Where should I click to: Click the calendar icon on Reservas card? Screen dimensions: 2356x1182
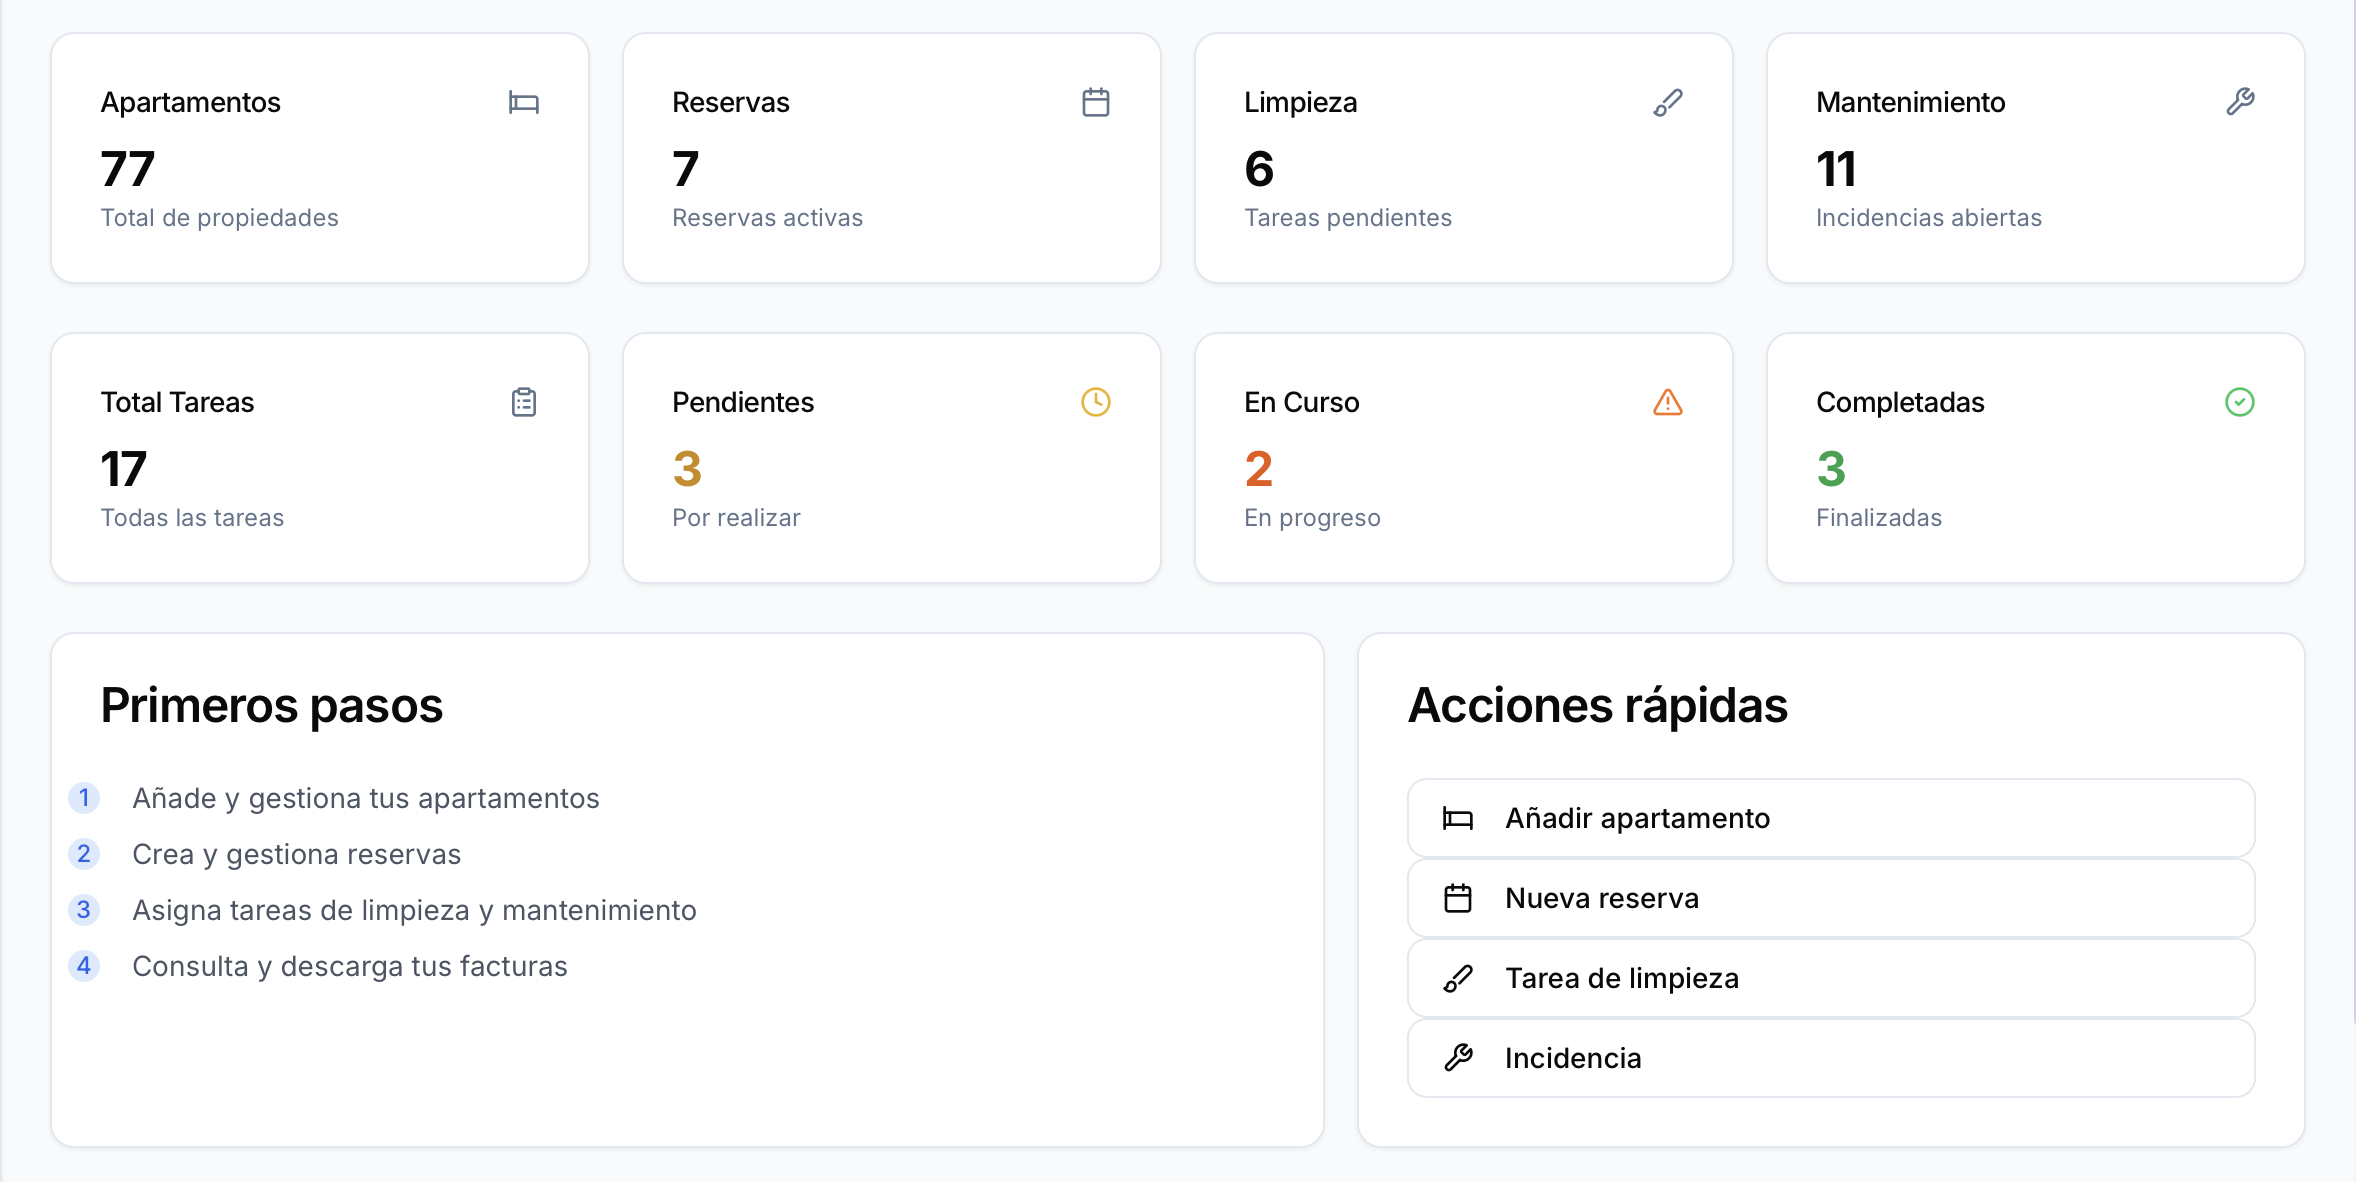[1096, 102]
